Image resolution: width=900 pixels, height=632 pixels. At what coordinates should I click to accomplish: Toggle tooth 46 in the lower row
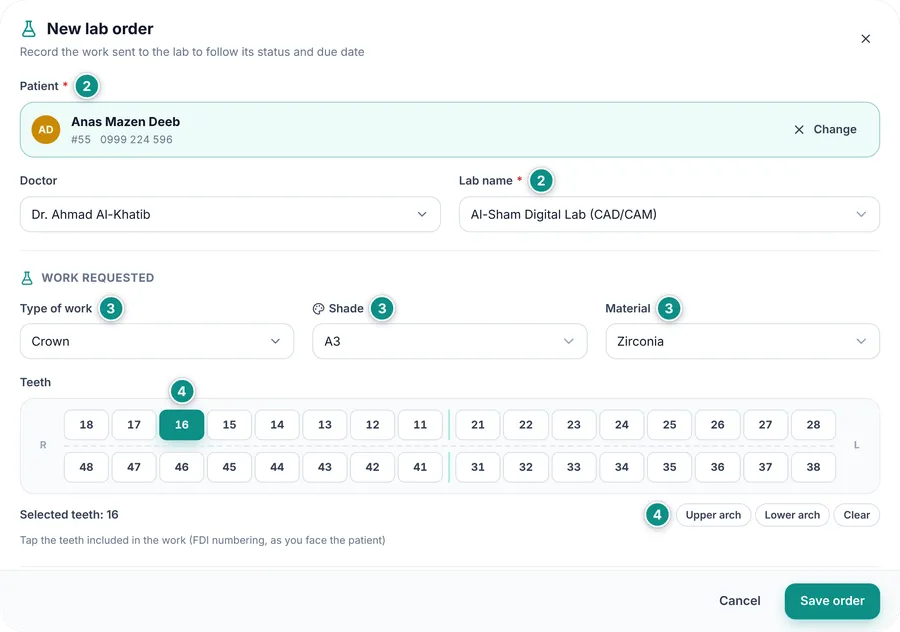[181, 467]
